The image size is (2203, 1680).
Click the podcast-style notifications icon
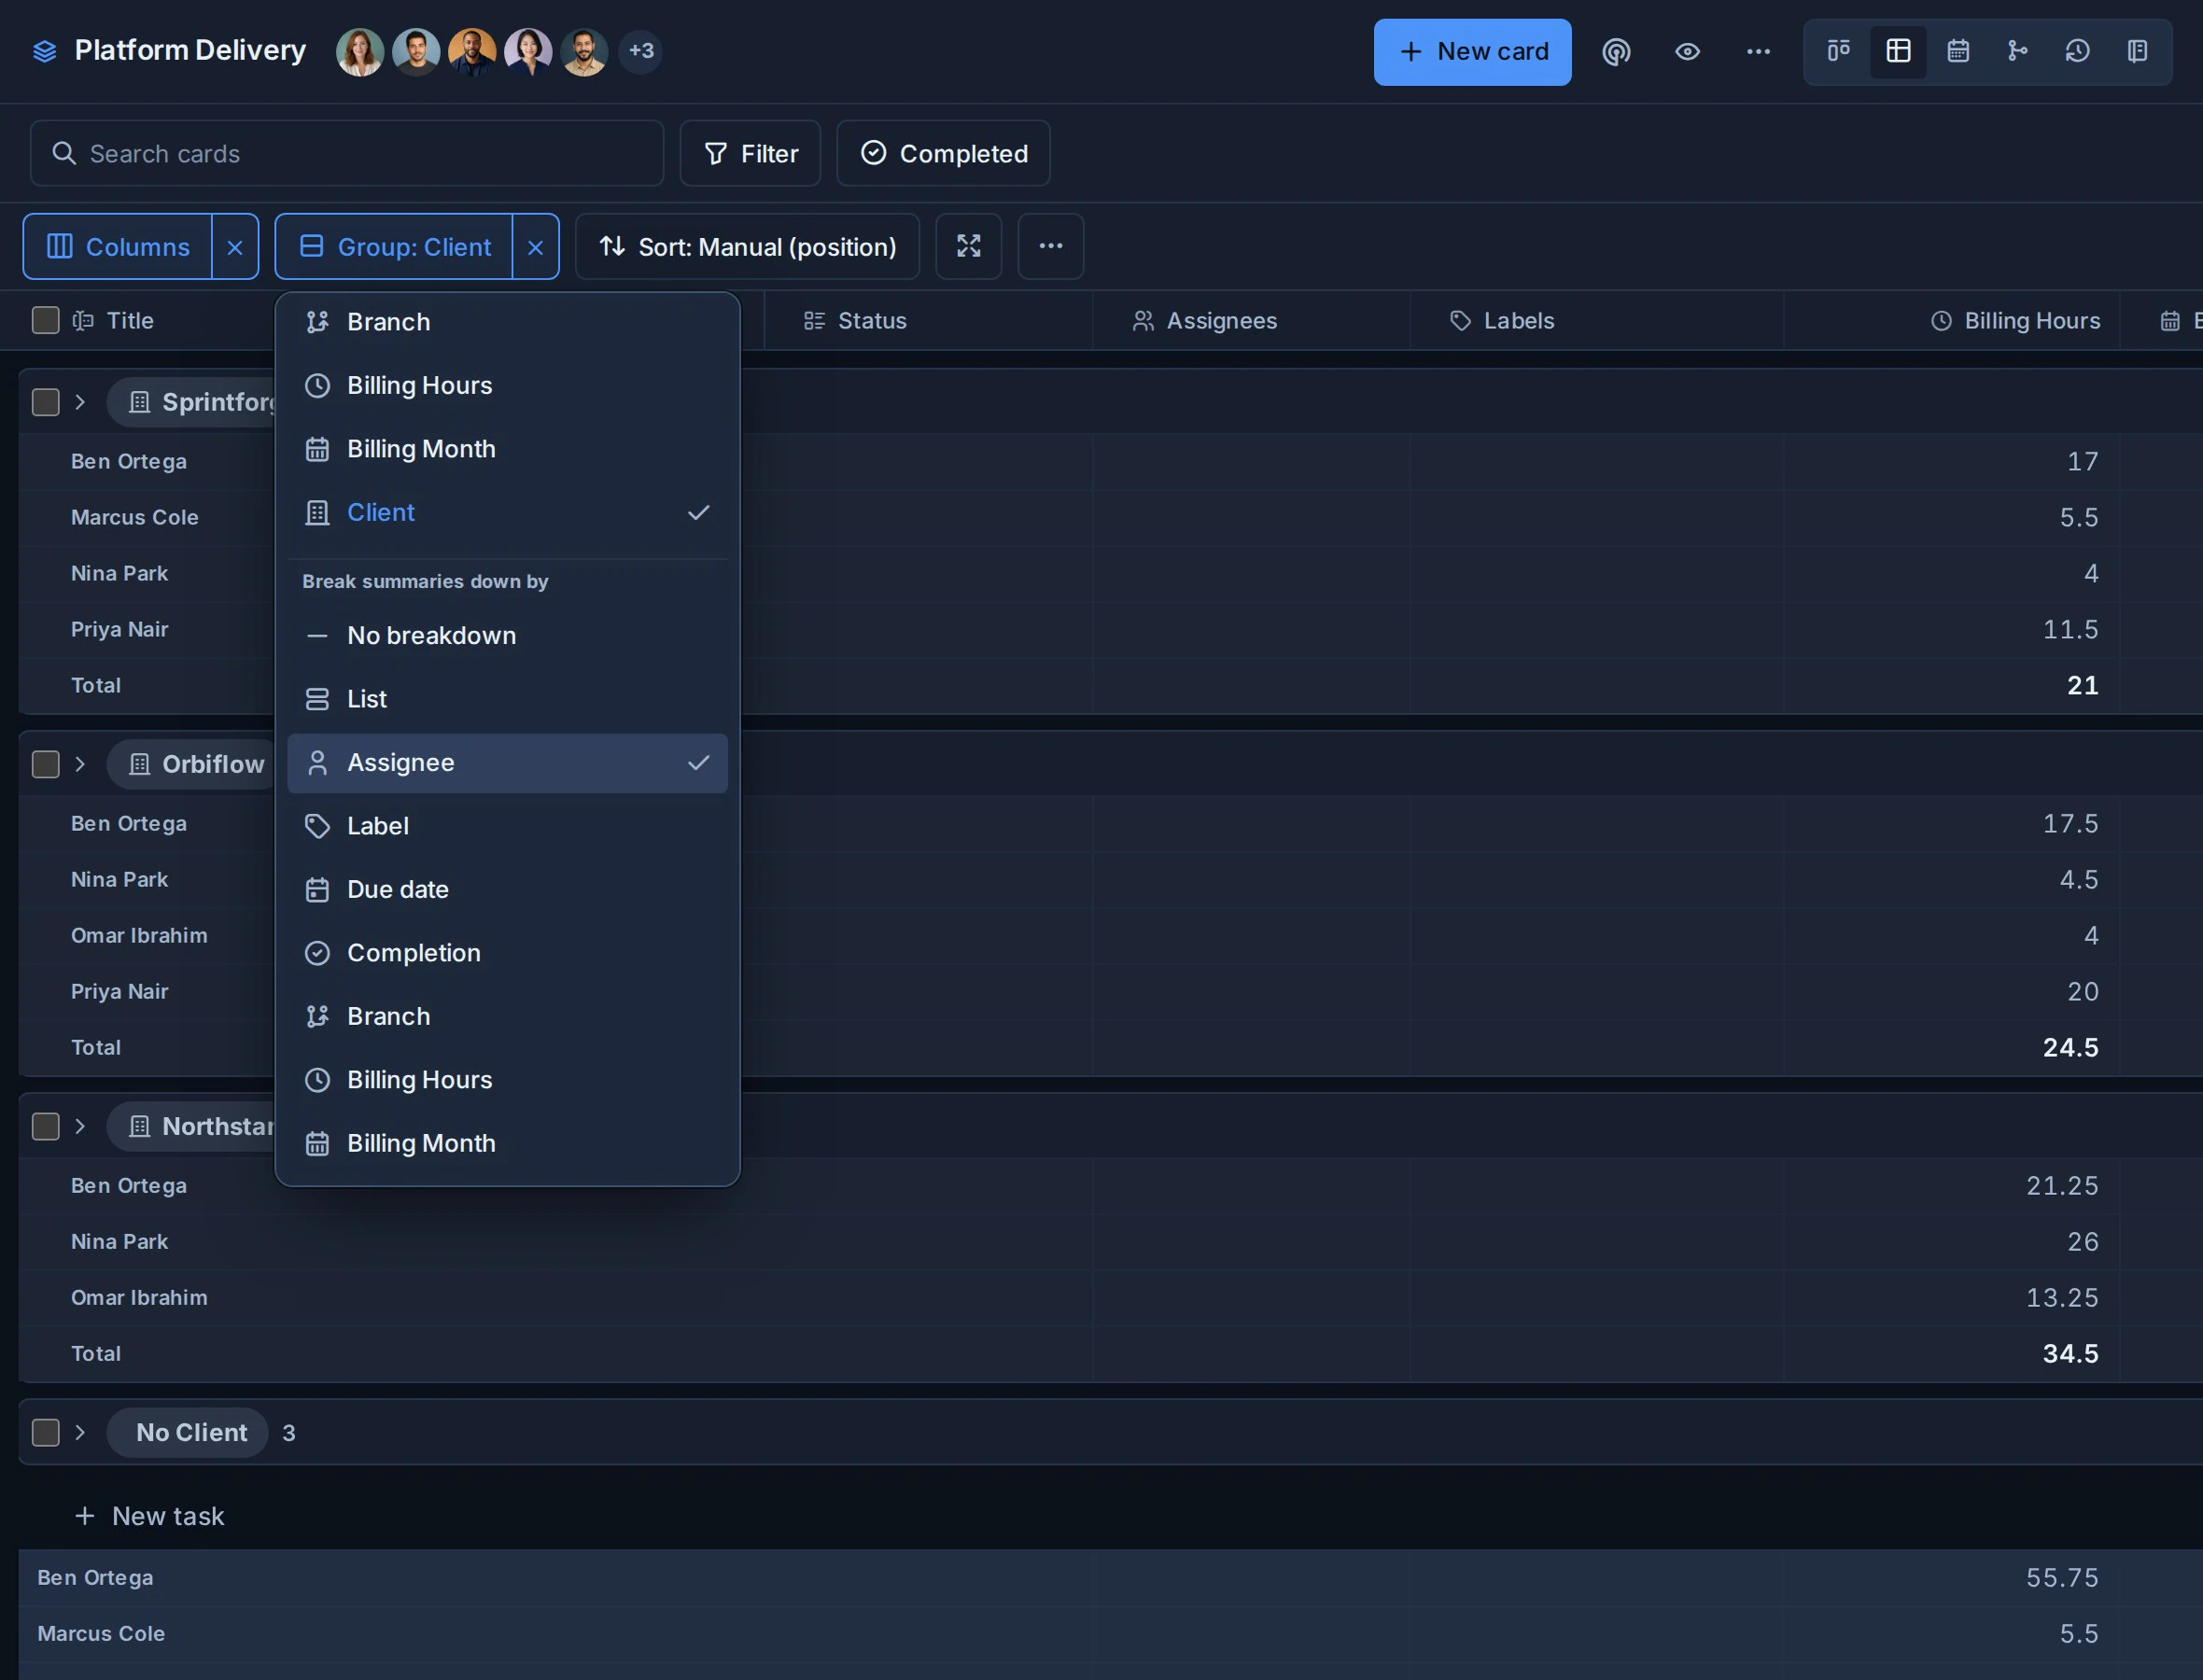[x=1616, y=51]
